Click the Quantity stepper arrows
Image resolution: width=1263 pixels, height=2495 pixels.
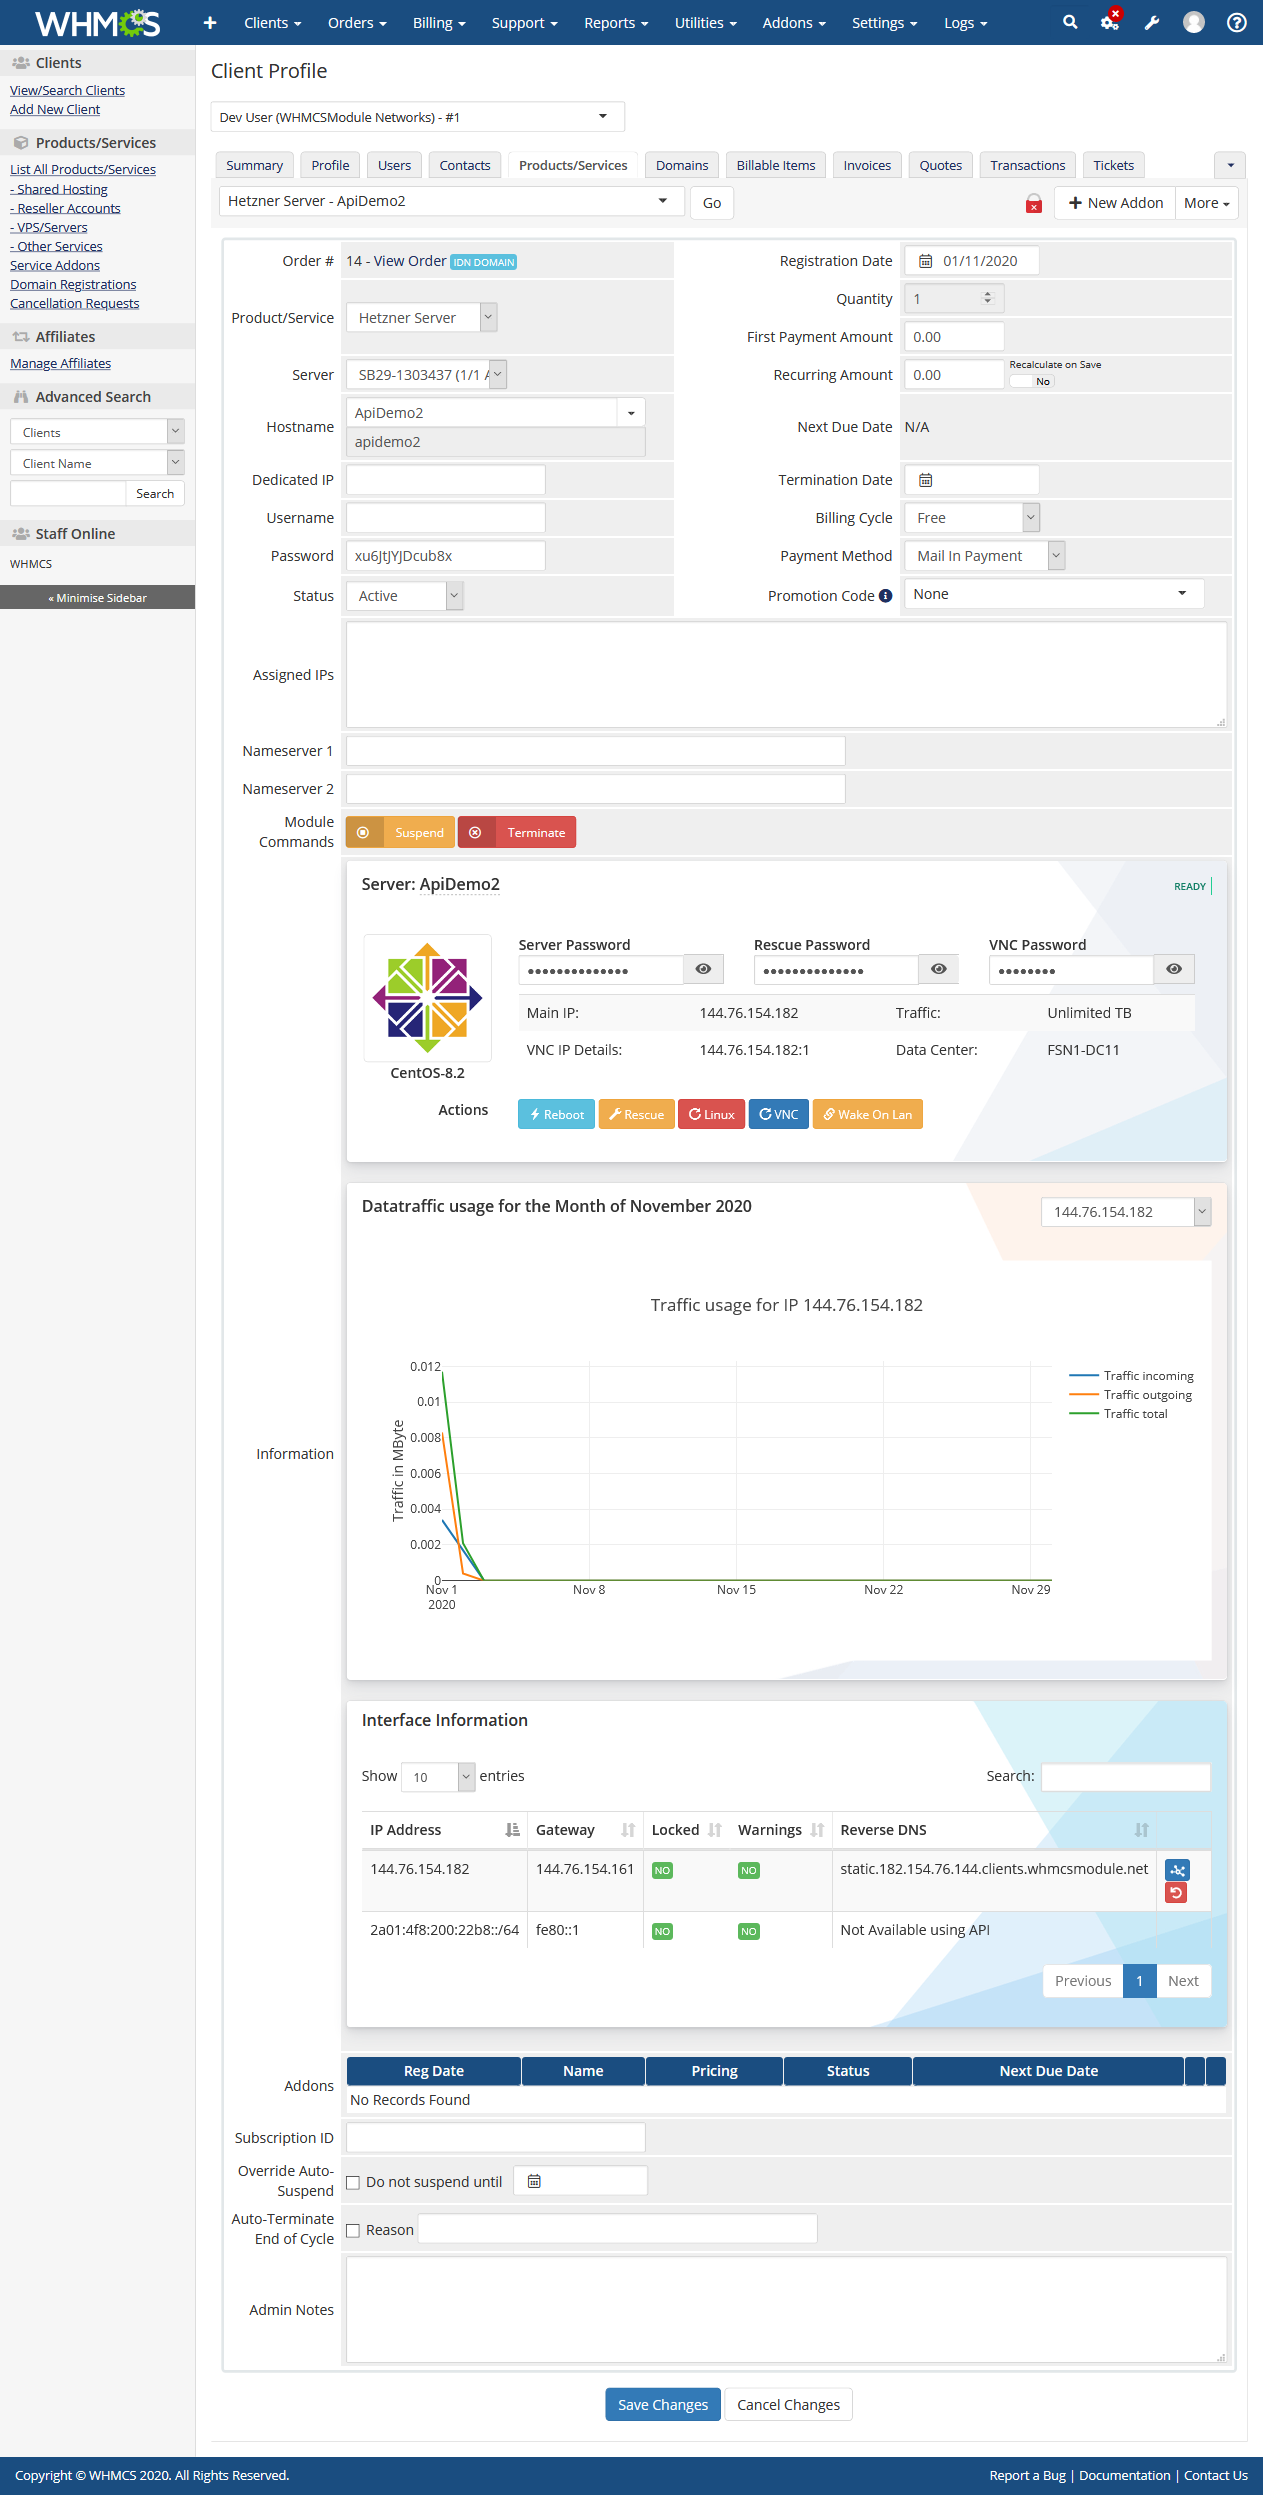click(x=987, y=298)
